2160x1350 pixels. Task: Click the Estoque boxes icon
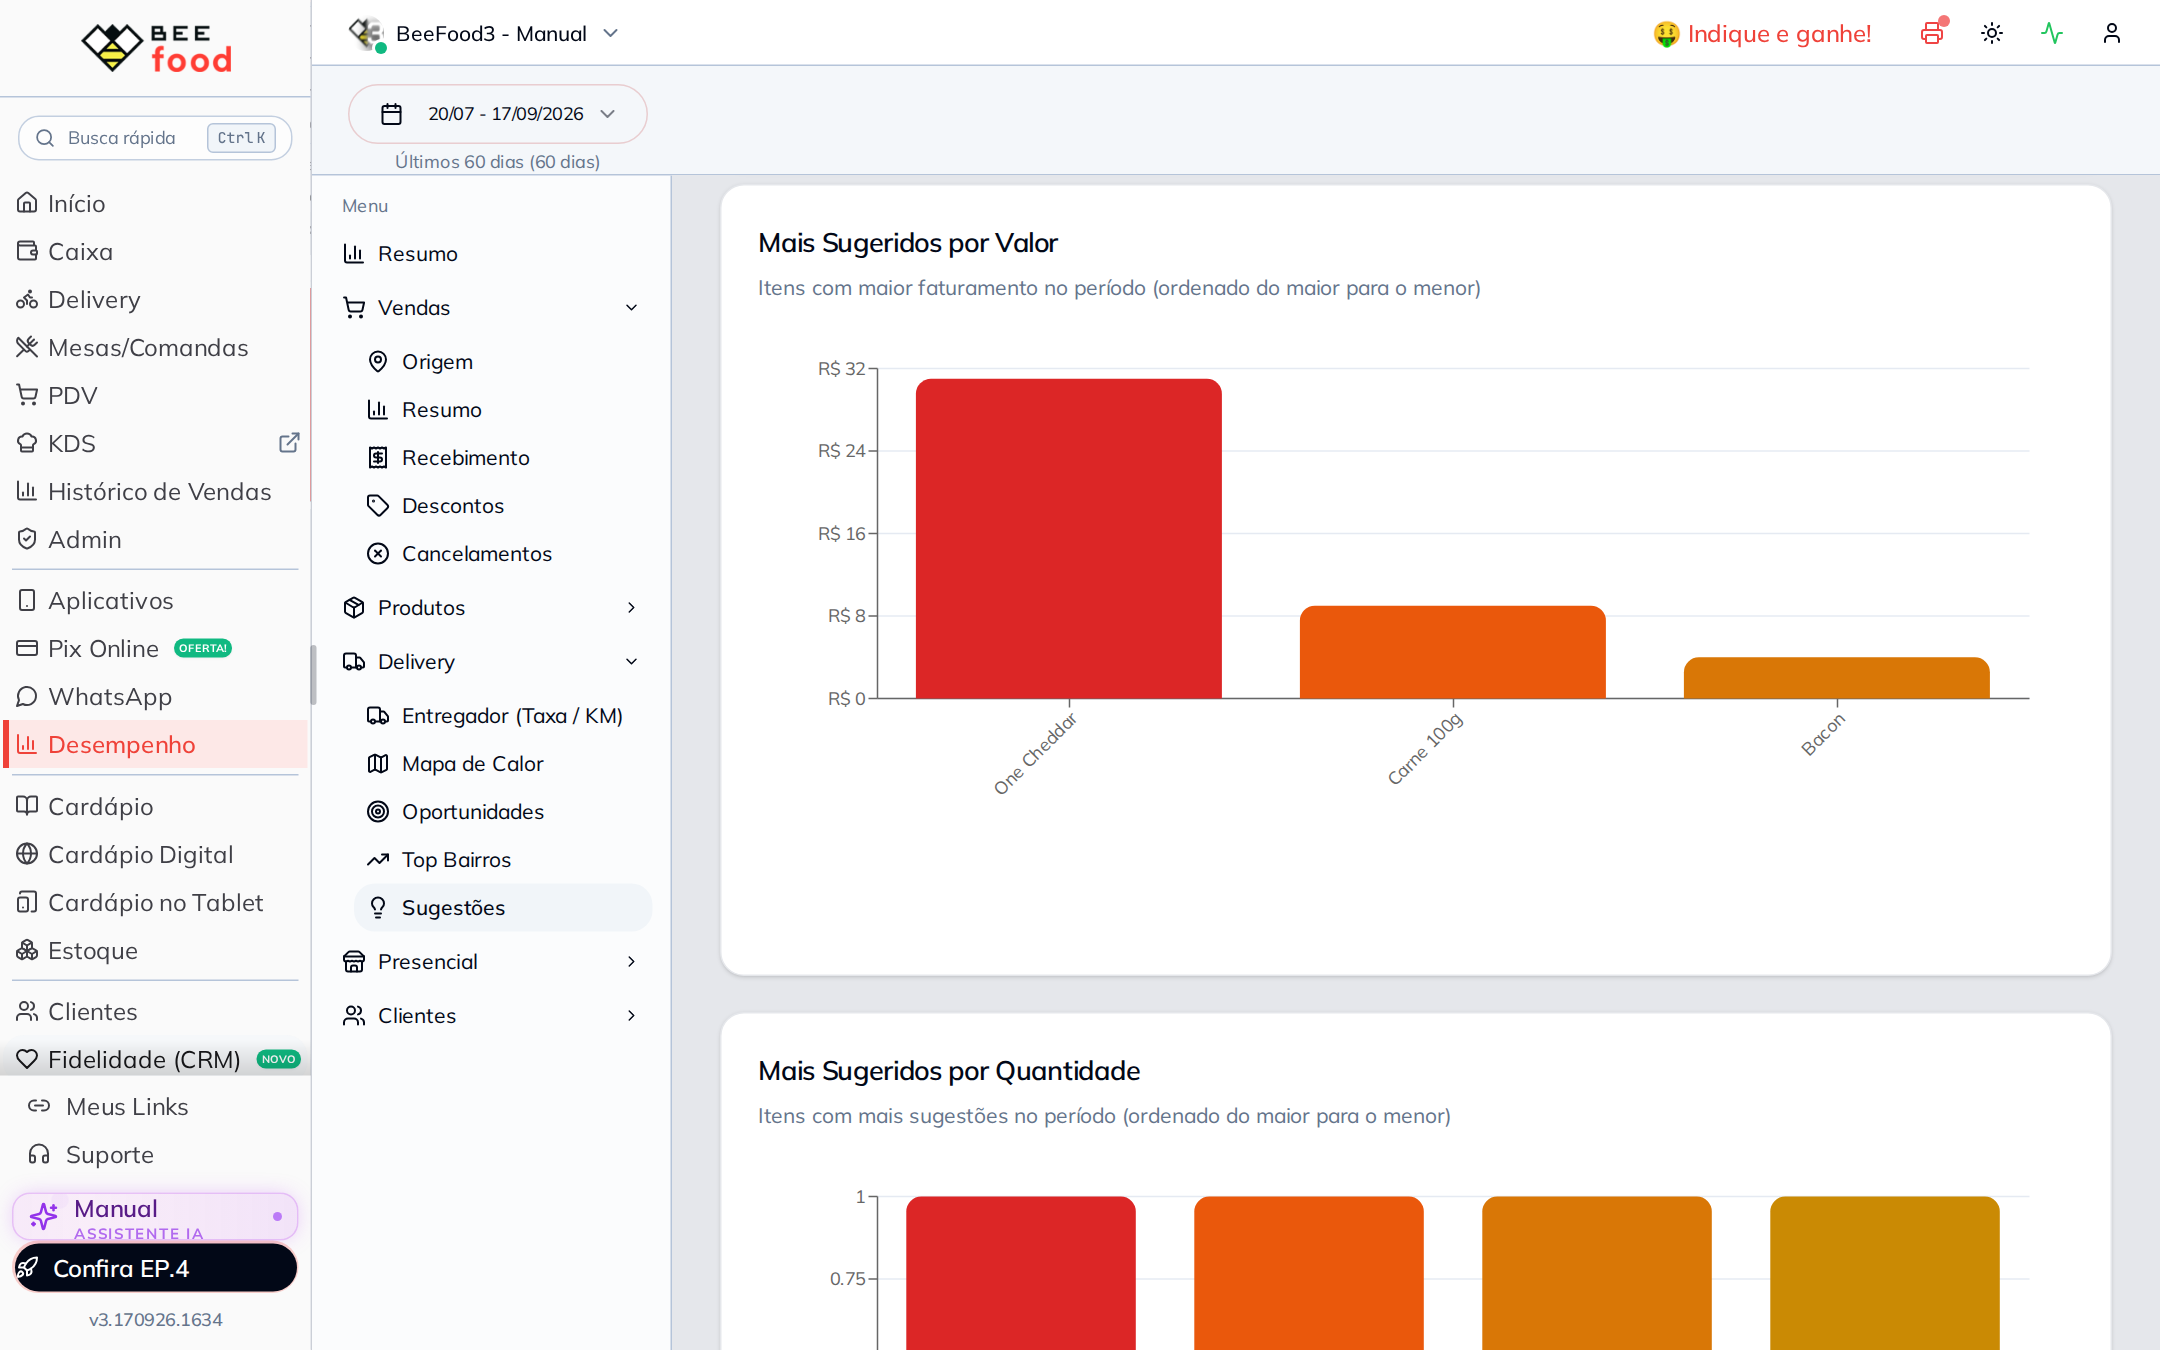[27, 950]
